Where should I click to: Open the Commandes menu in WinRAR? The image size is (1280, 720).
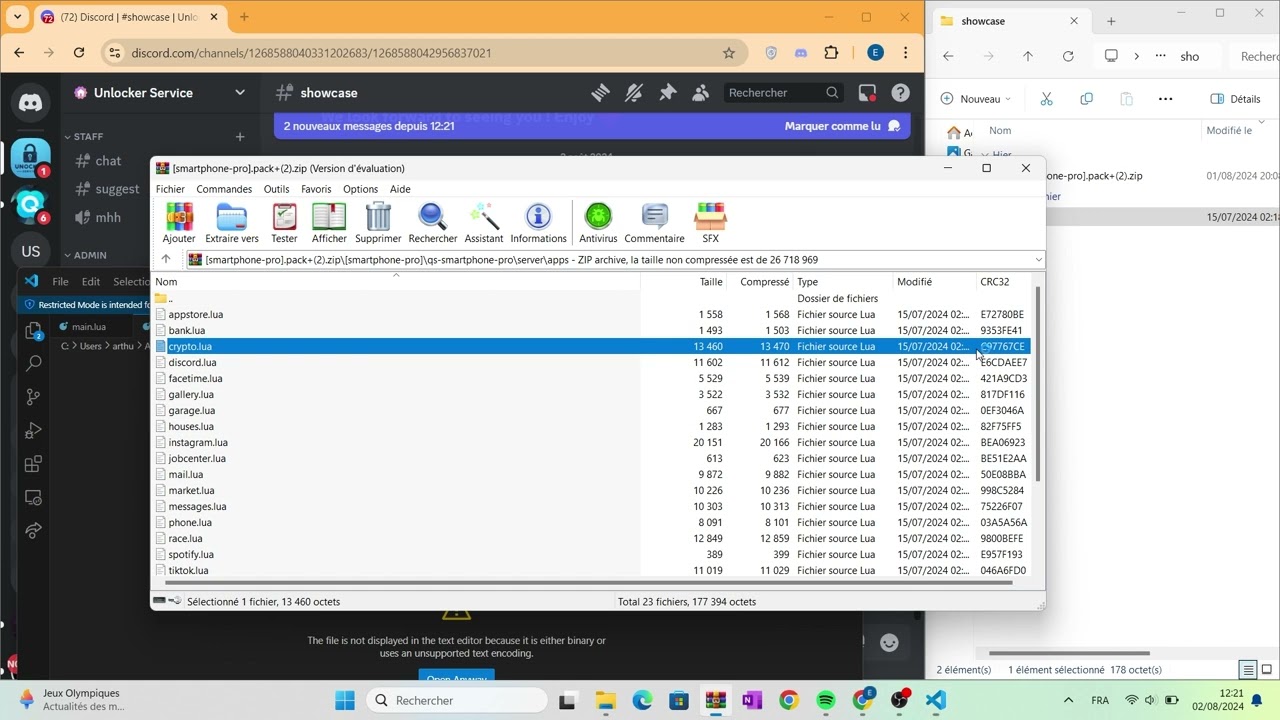click(224, 189)
